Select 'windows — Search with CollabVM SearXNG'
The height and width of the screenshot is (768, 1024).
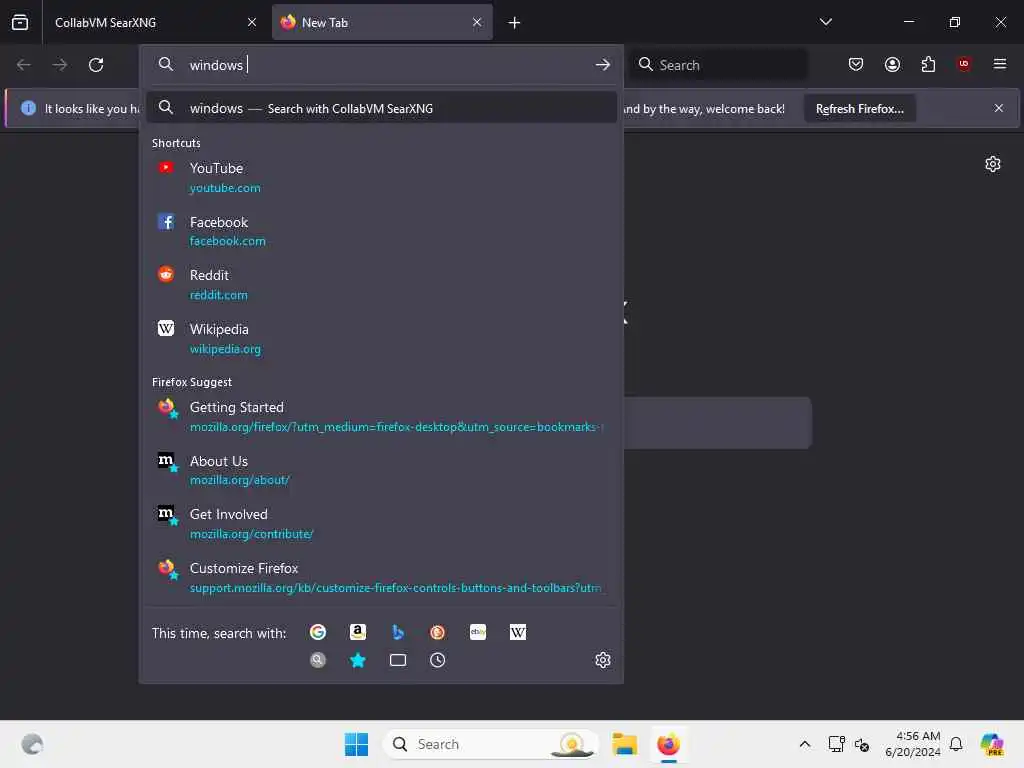381,108
